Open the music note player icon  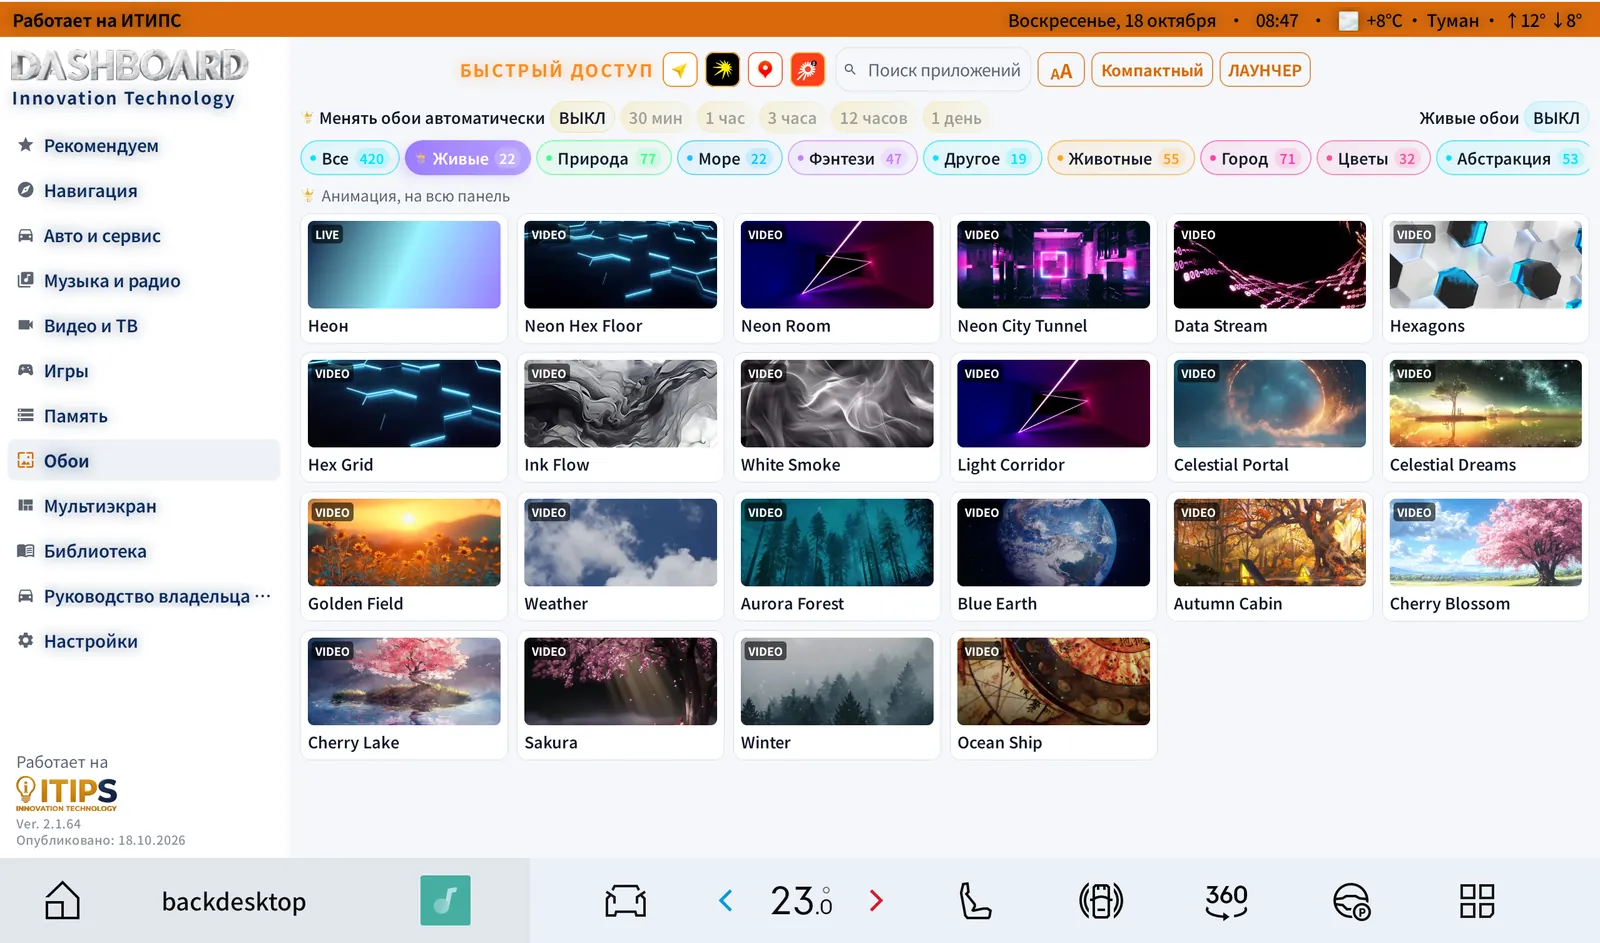click(x=445, y=901)
